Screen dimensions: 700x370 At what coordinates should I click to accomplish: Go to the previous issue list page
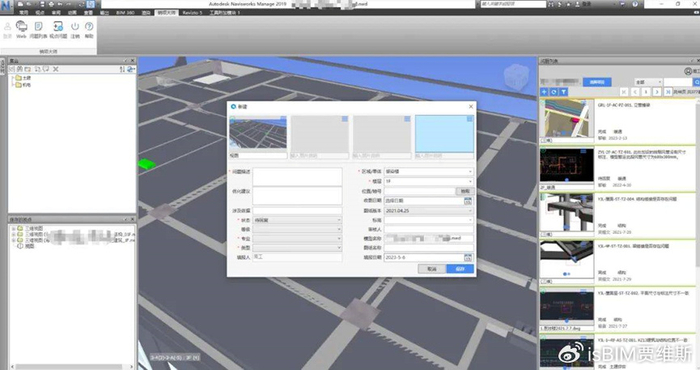point(635,92)
